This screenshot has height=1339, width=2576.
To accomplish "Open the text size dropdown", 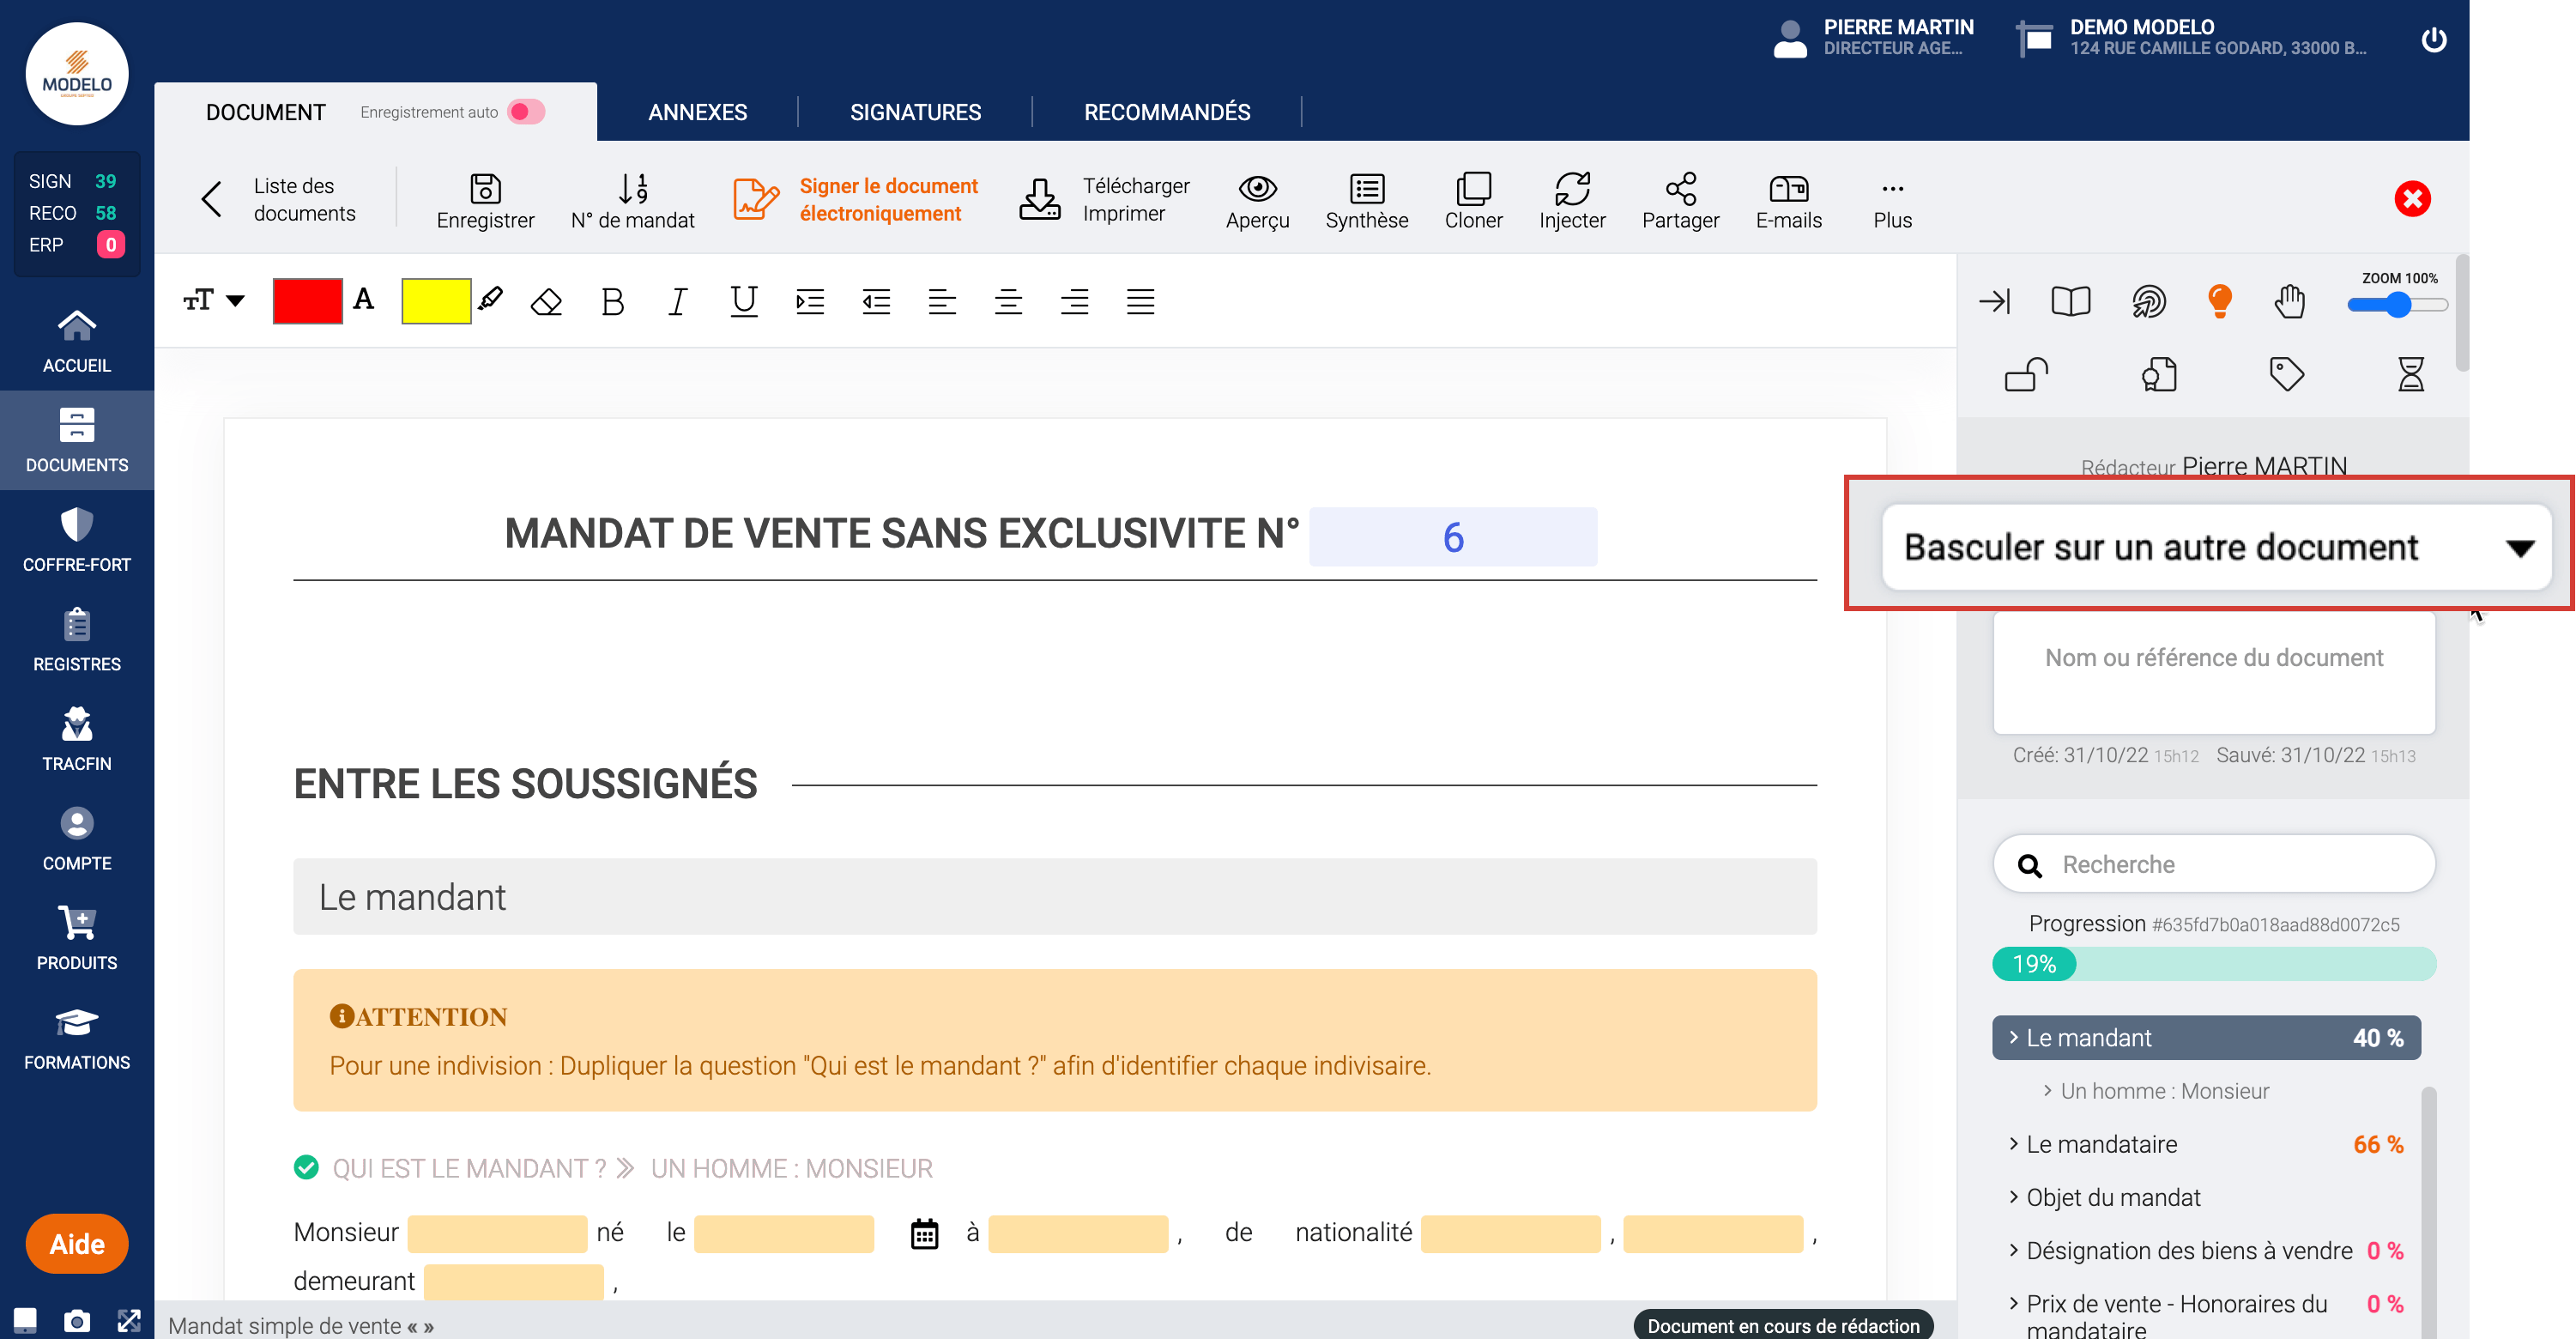I will (212, 300).
